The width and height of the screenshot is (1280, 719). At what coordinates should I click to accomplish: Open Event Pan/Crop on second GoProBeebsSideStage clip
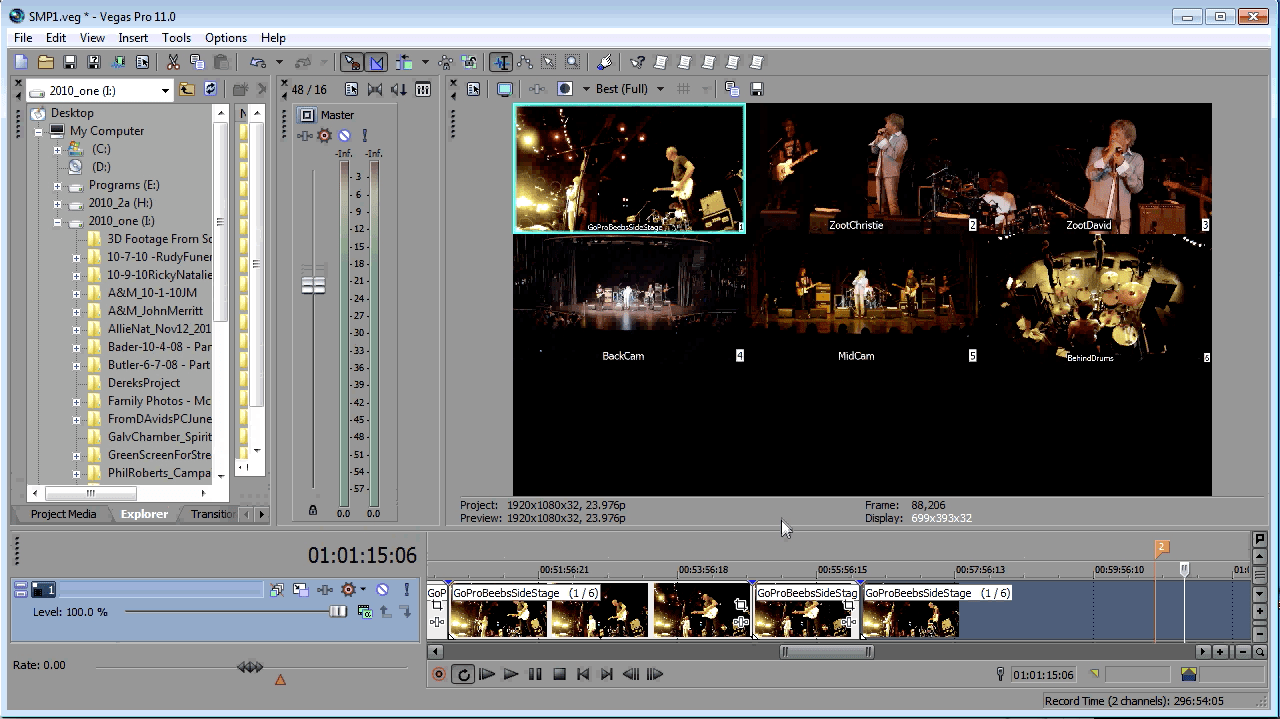point(741,605)
